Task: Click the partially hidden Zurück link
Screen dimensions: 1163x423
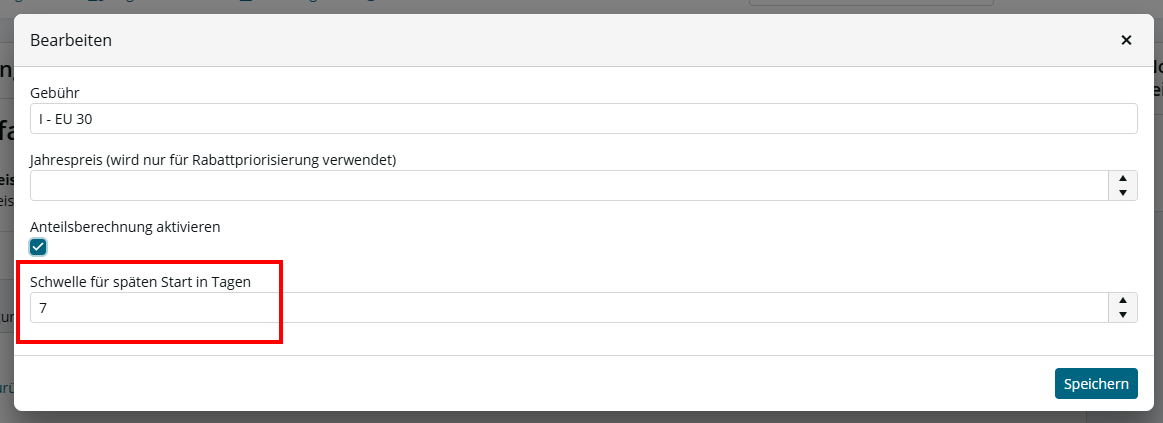Action: [5, 387]
